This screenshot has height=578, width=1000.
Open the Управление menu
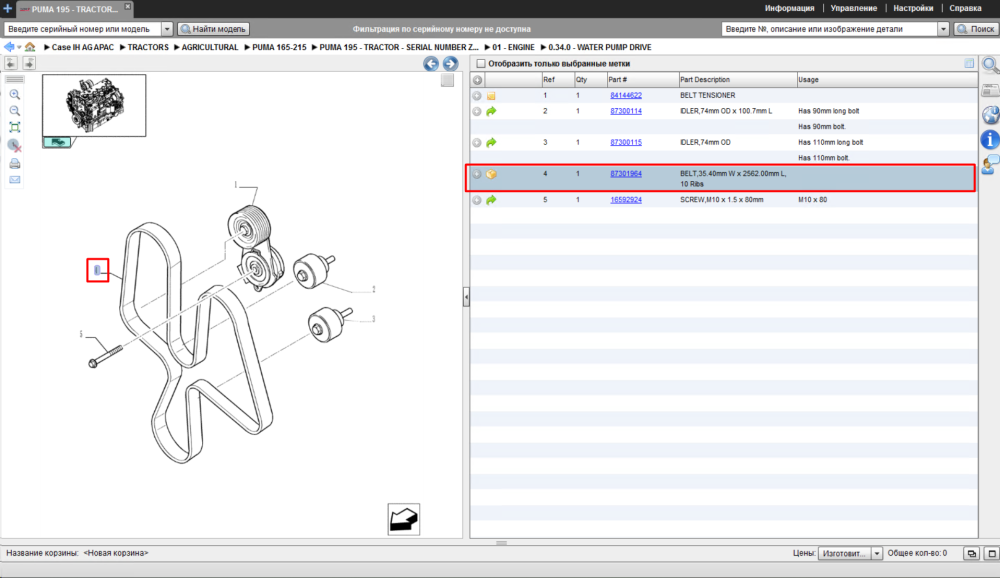point(853,8)
